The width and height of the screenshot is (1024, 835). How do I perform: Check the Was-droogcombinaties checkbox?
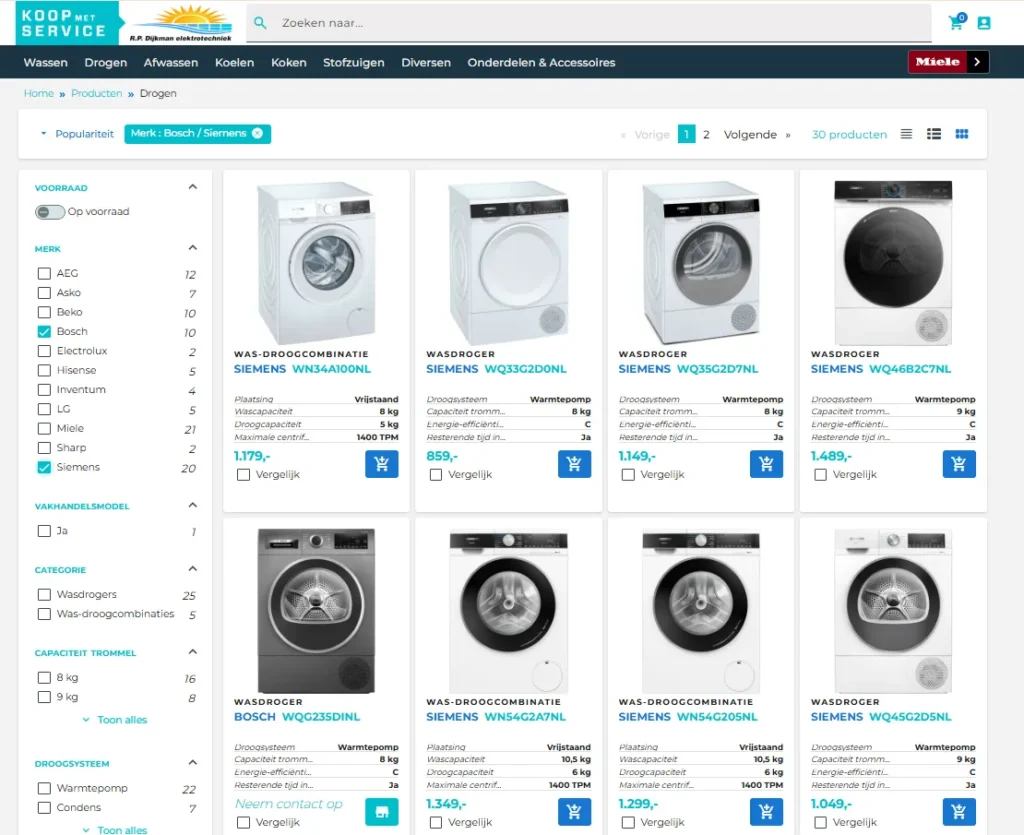[44, 614]
